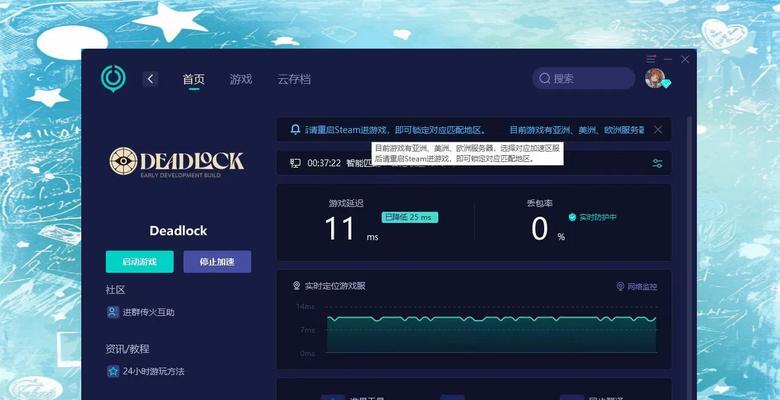
Task: Open the hamburger menu icon in title bar
Action: pyautogui.click(x=651, y=59)
